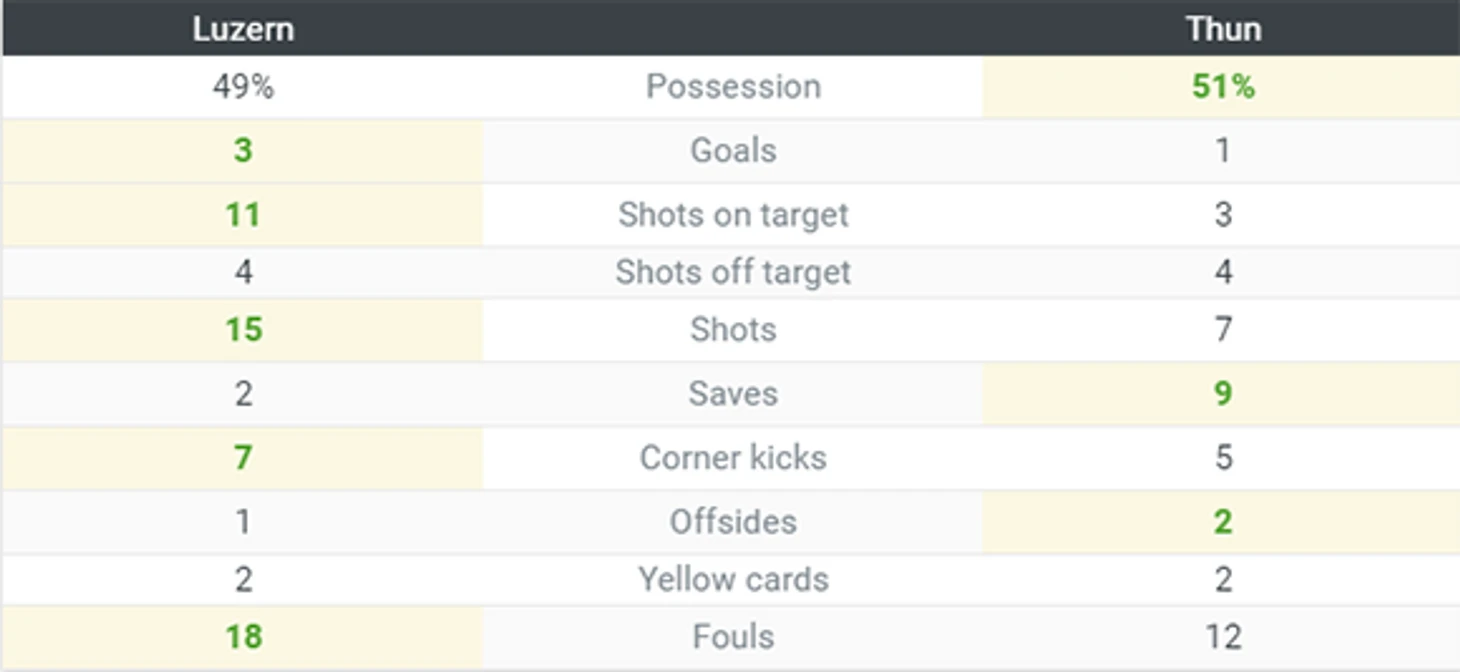This screenshot has height=672, width=1460.
Task: Select the Saves row label
Action: 733,394
